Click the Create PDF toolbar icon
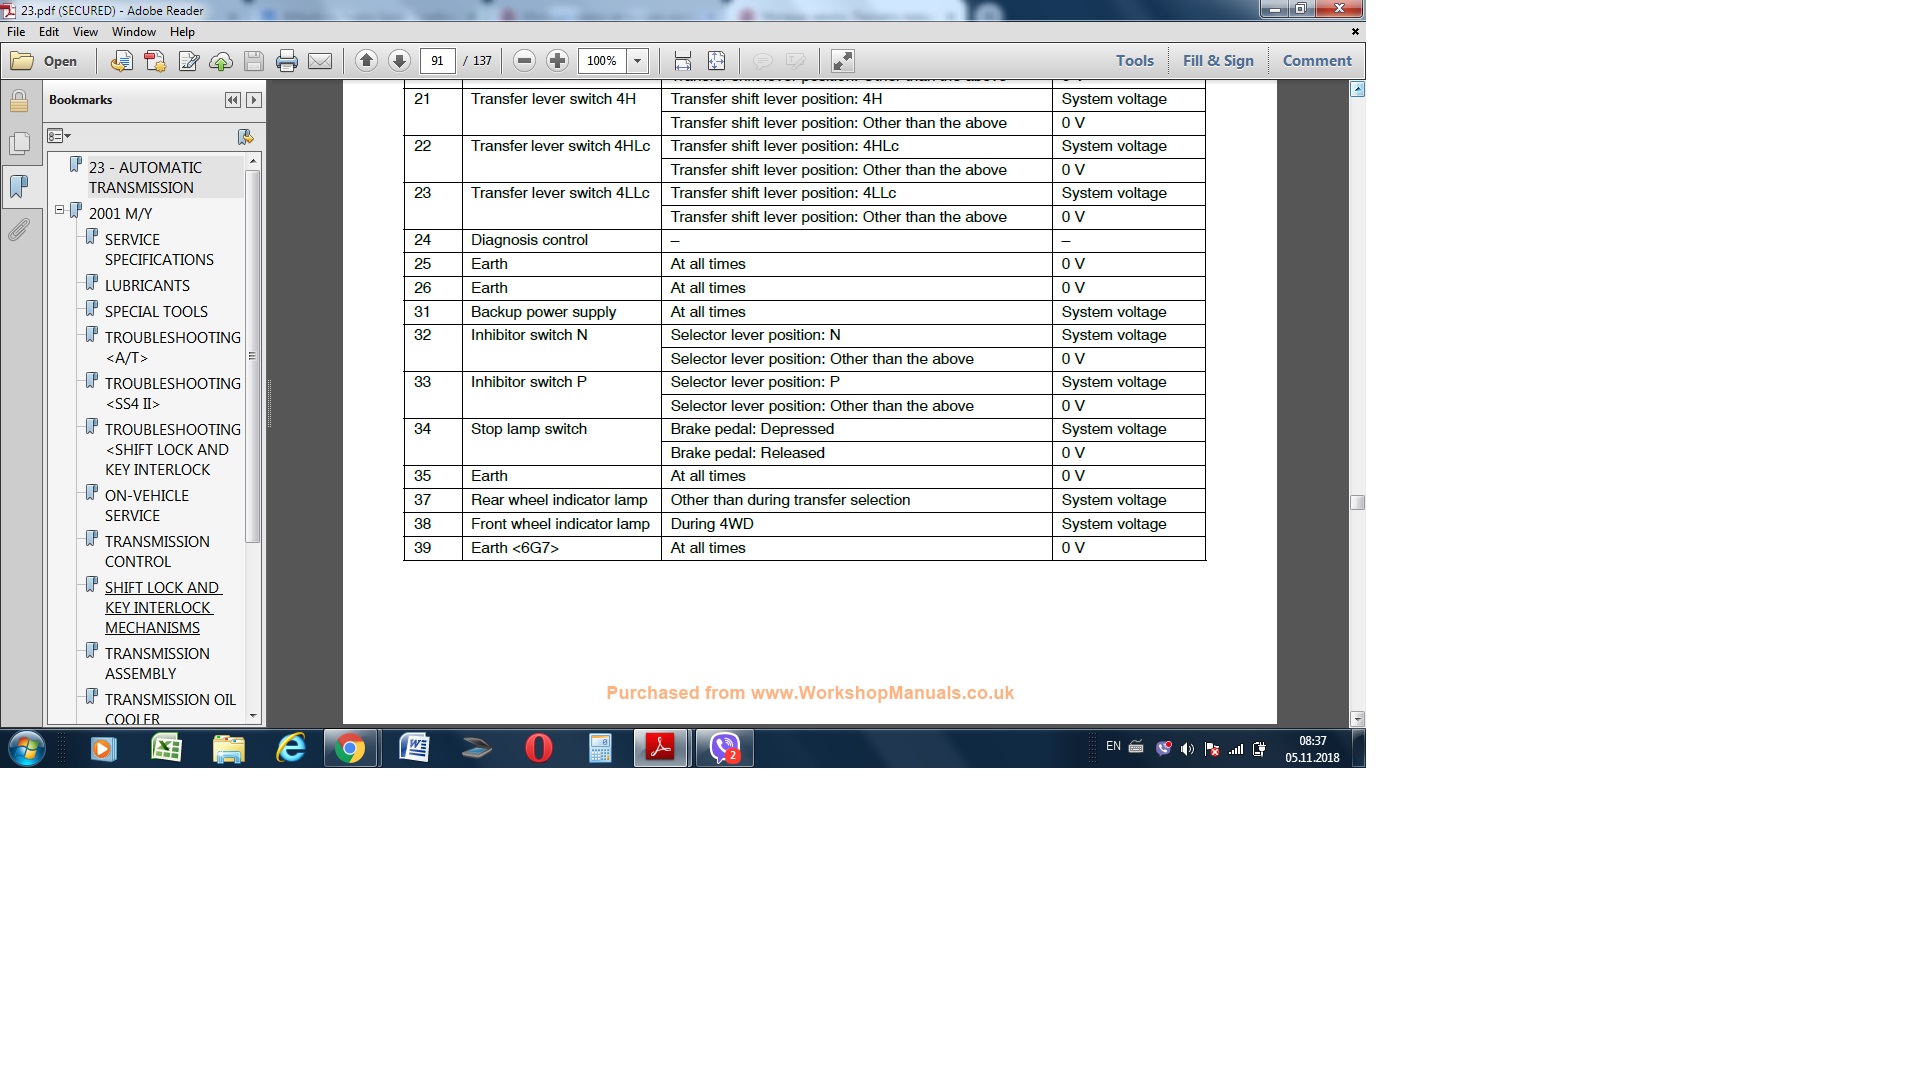 point(155,61)
